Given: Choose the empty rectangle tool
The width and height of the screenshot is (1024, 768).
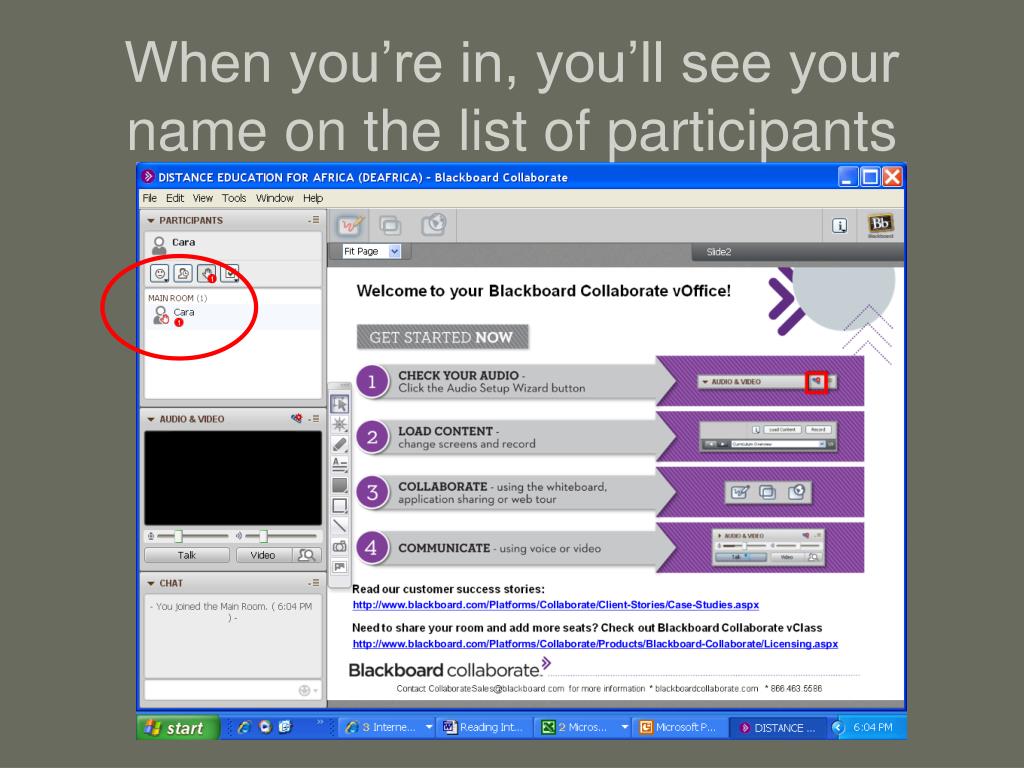Looking at the screenshot, I should (340, 505).
